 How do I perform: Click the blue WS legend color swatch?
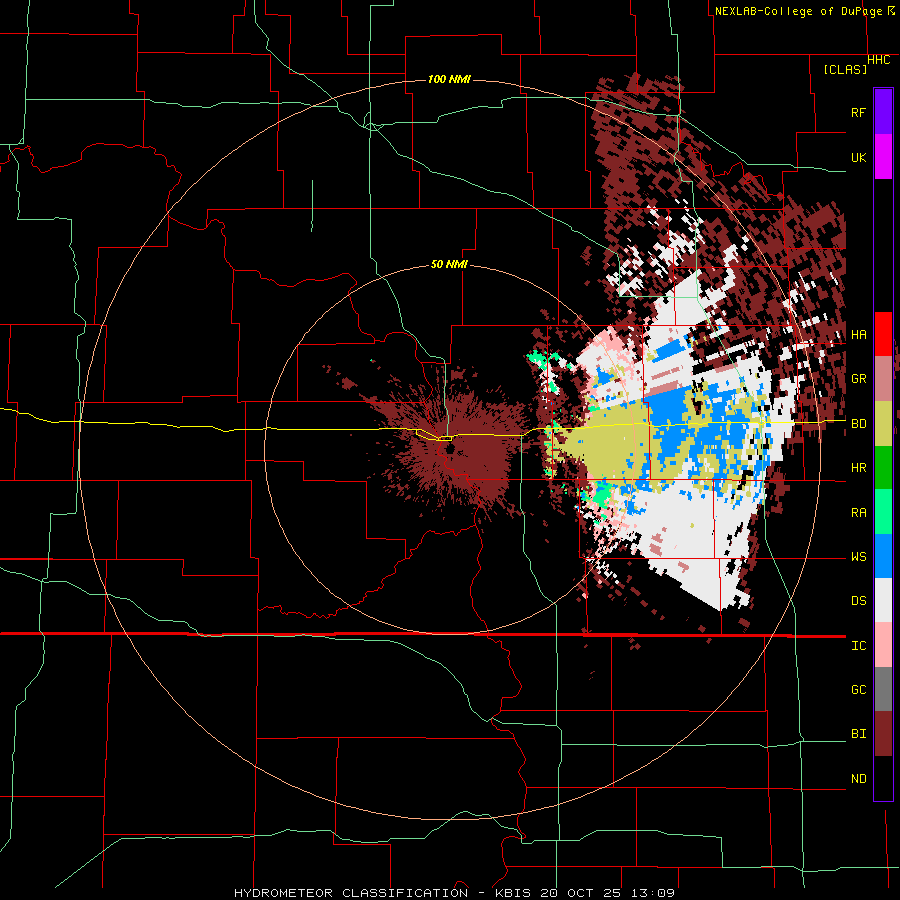pyautogui.click(x=883, y=556)
